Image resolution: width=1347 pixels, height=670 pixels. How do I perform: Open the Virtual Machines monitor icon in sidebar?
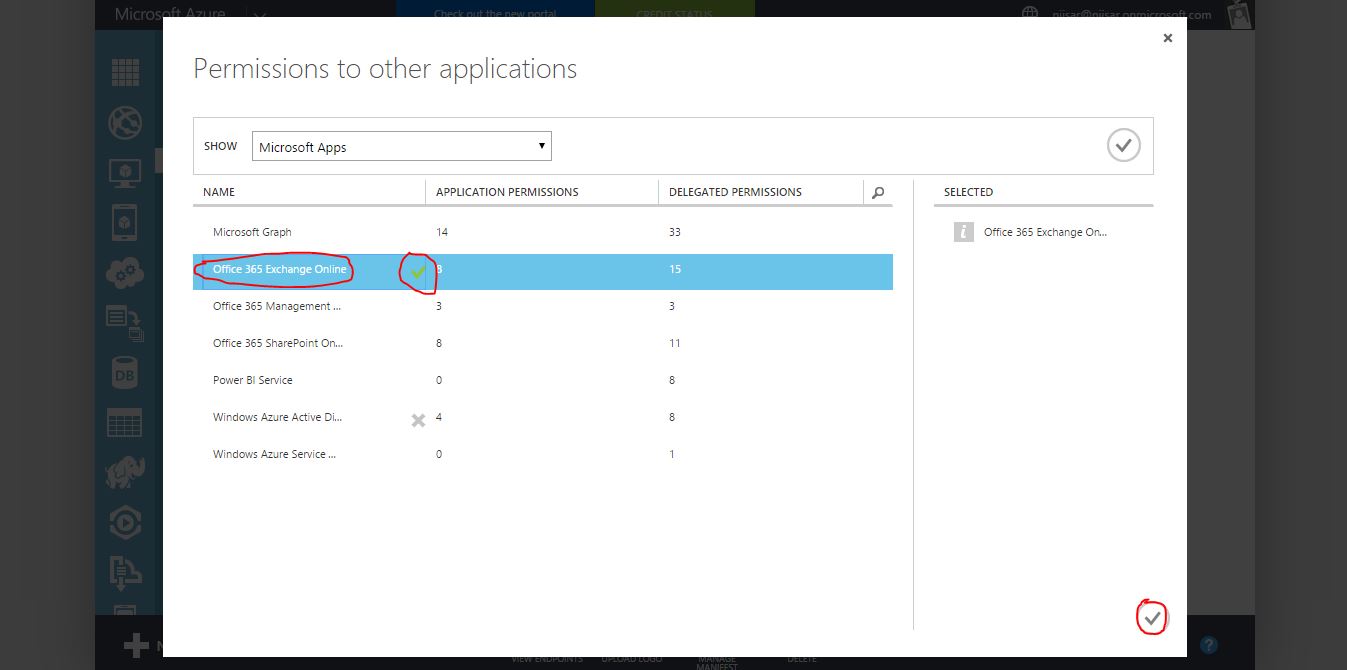tap(125, 173)
